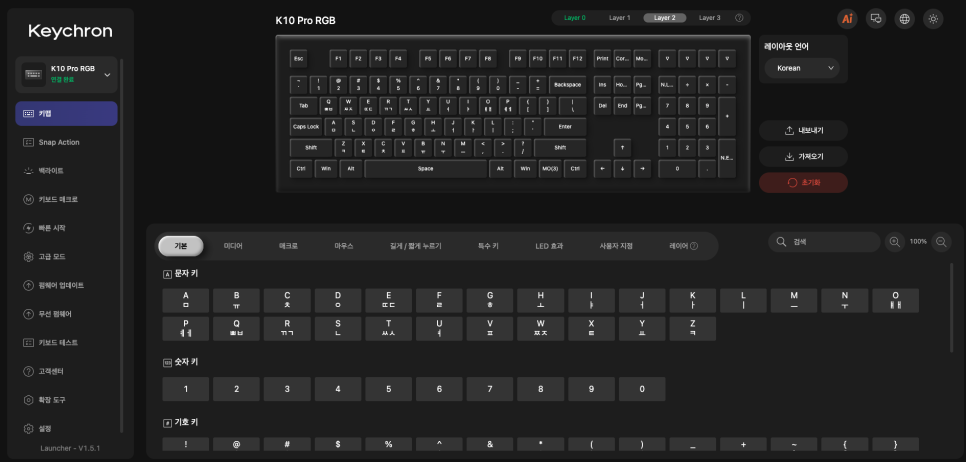Select the Backspace key on keyboard preview
Viewport: 966px width, 462px height.
[567, 84]
